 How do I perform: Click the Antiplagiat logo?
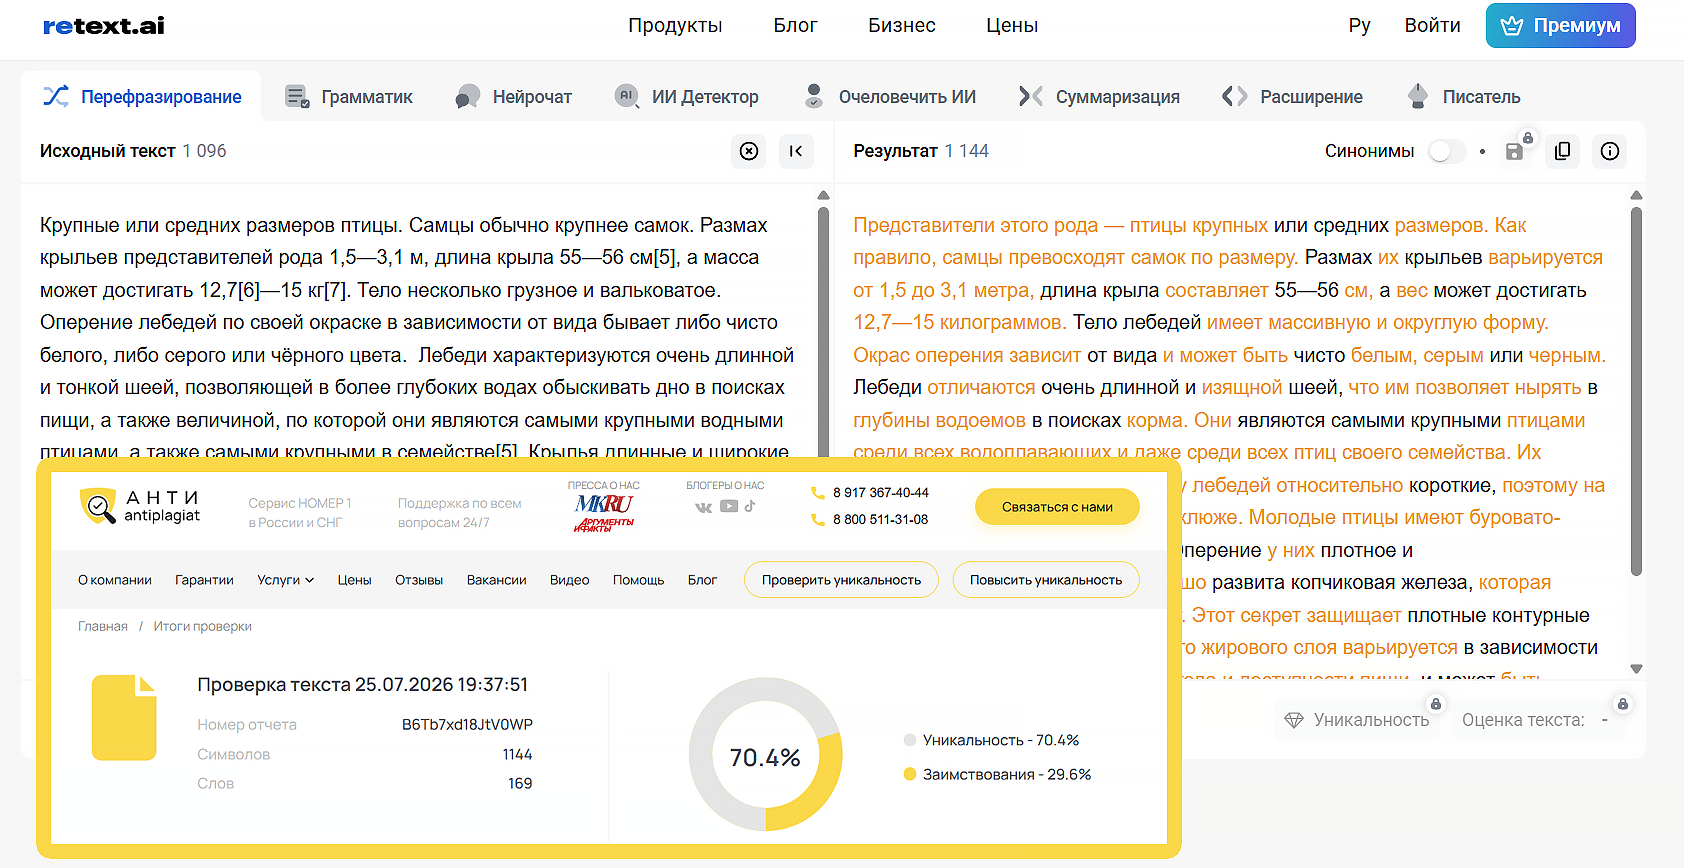tap(140, 506)
